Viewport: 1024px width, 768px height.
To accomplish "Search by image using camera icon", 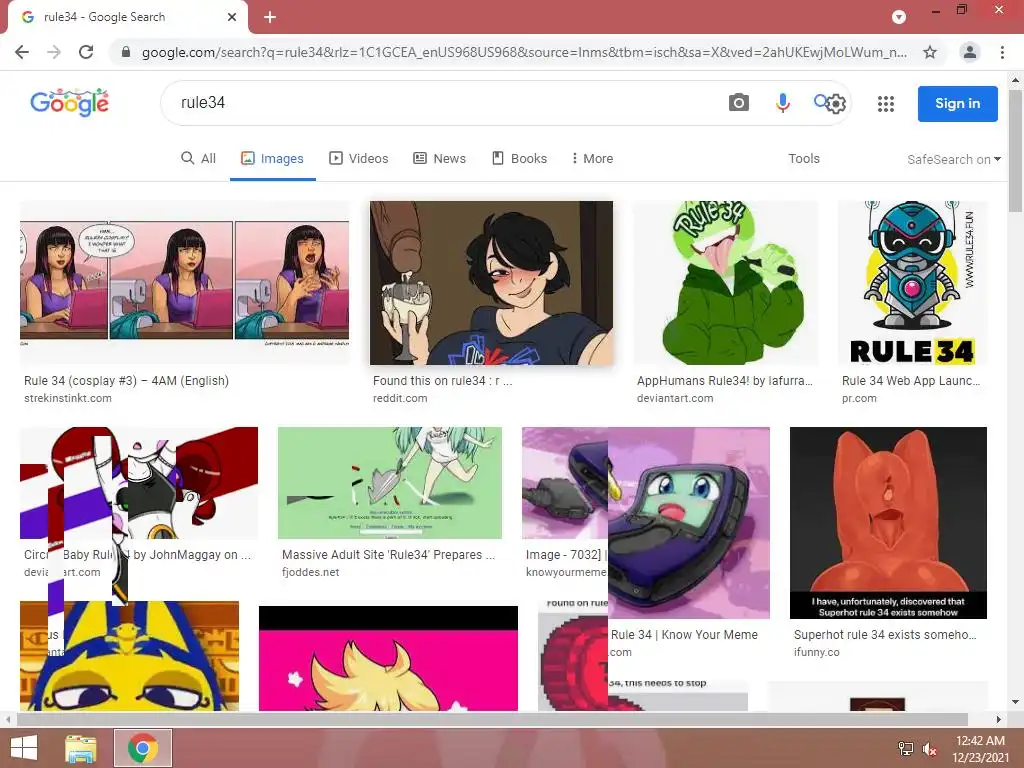I will pyautogui.click(x=739, y=103).
